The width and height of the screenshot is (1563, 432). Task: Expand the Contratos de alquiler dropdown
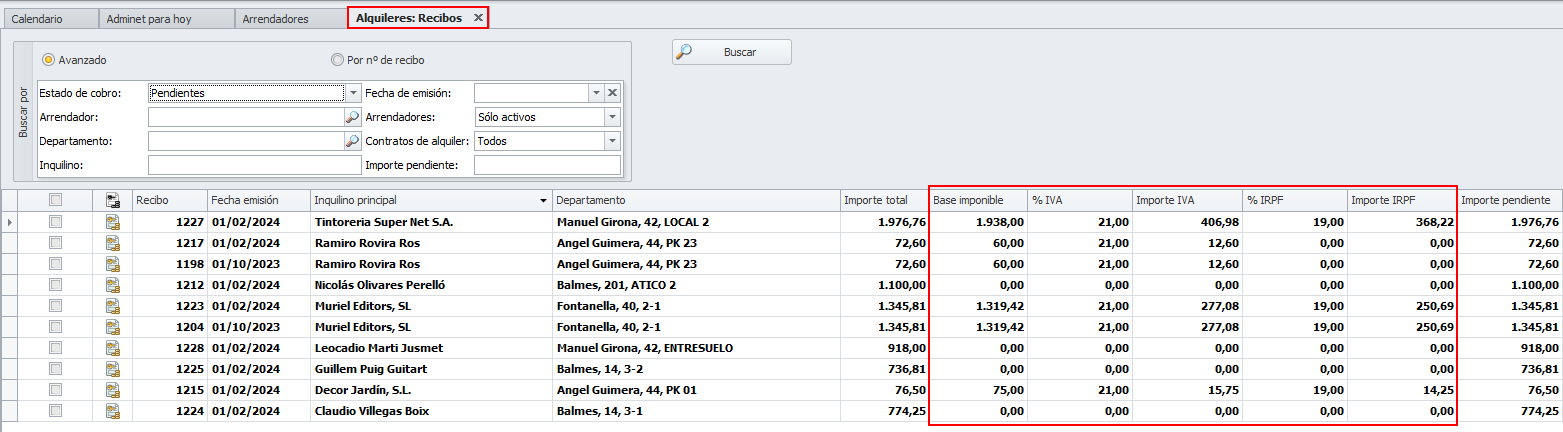point(613,141)
